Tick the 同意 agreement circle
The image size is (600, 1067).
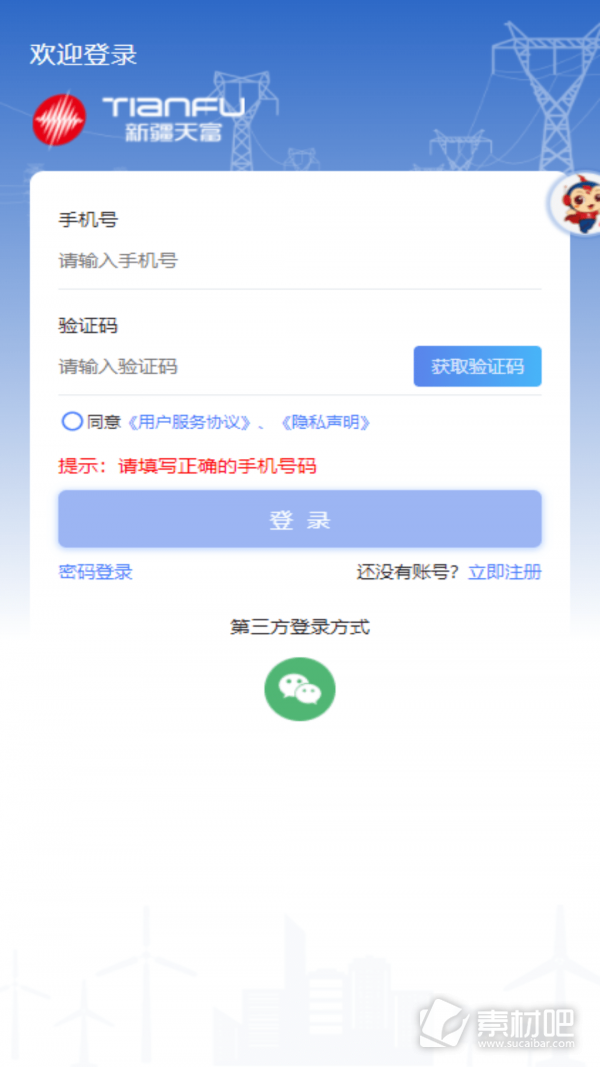(x=72, y=422)
